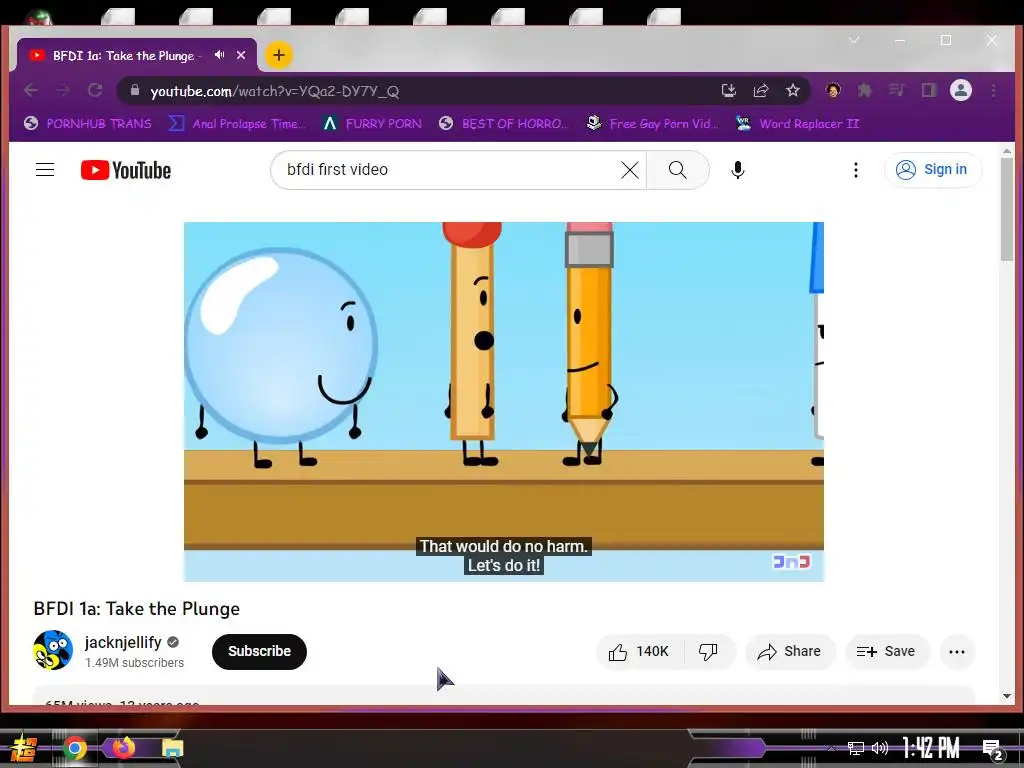Open the Word Replacer II bookmark
Viewport: 1024px width, 768px height.
click(x=798, y=123)
